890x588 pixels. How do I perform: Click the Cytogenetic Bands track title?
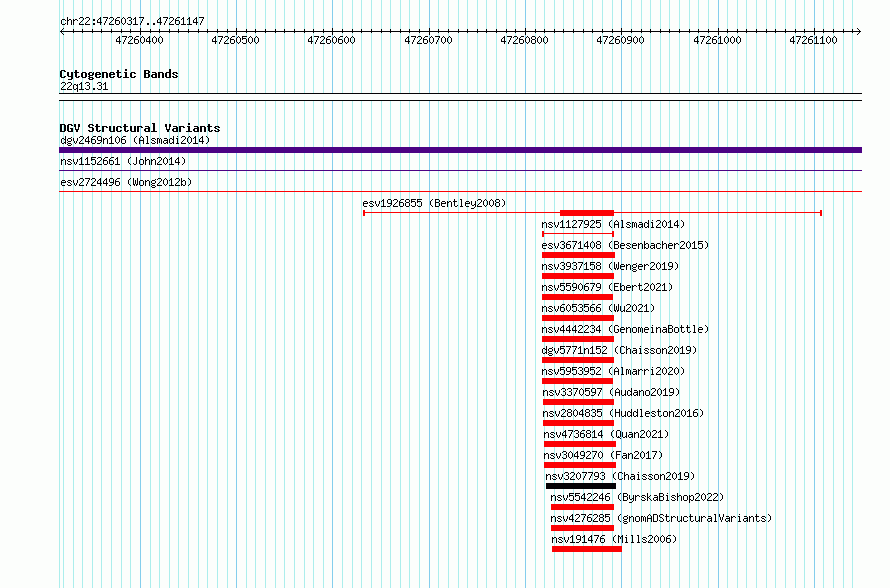[119, 74]
